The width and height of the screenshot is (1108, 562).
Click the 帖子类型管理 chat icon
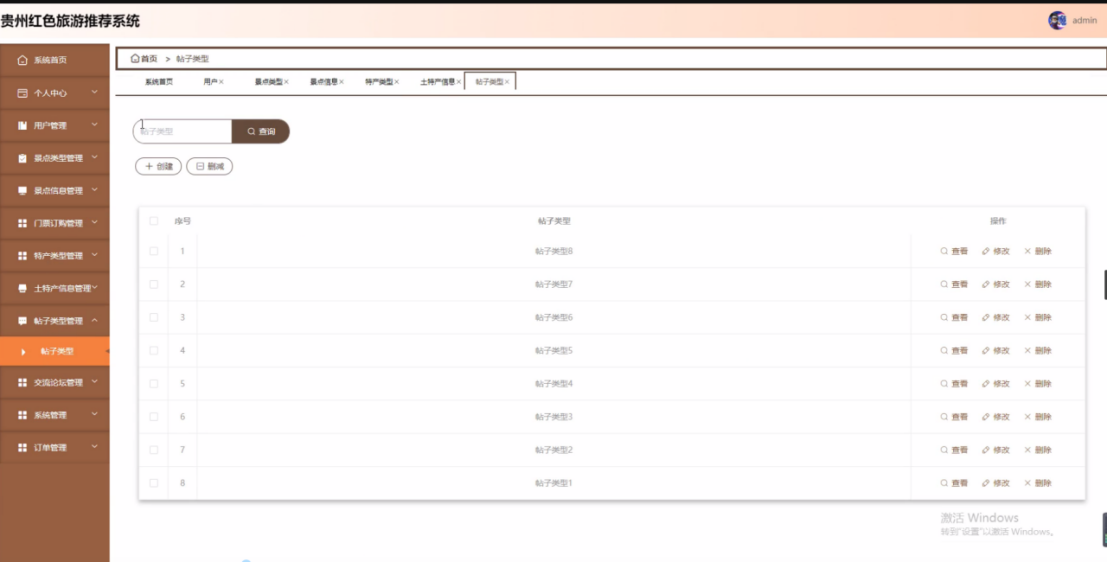click(x=23, y=321)
